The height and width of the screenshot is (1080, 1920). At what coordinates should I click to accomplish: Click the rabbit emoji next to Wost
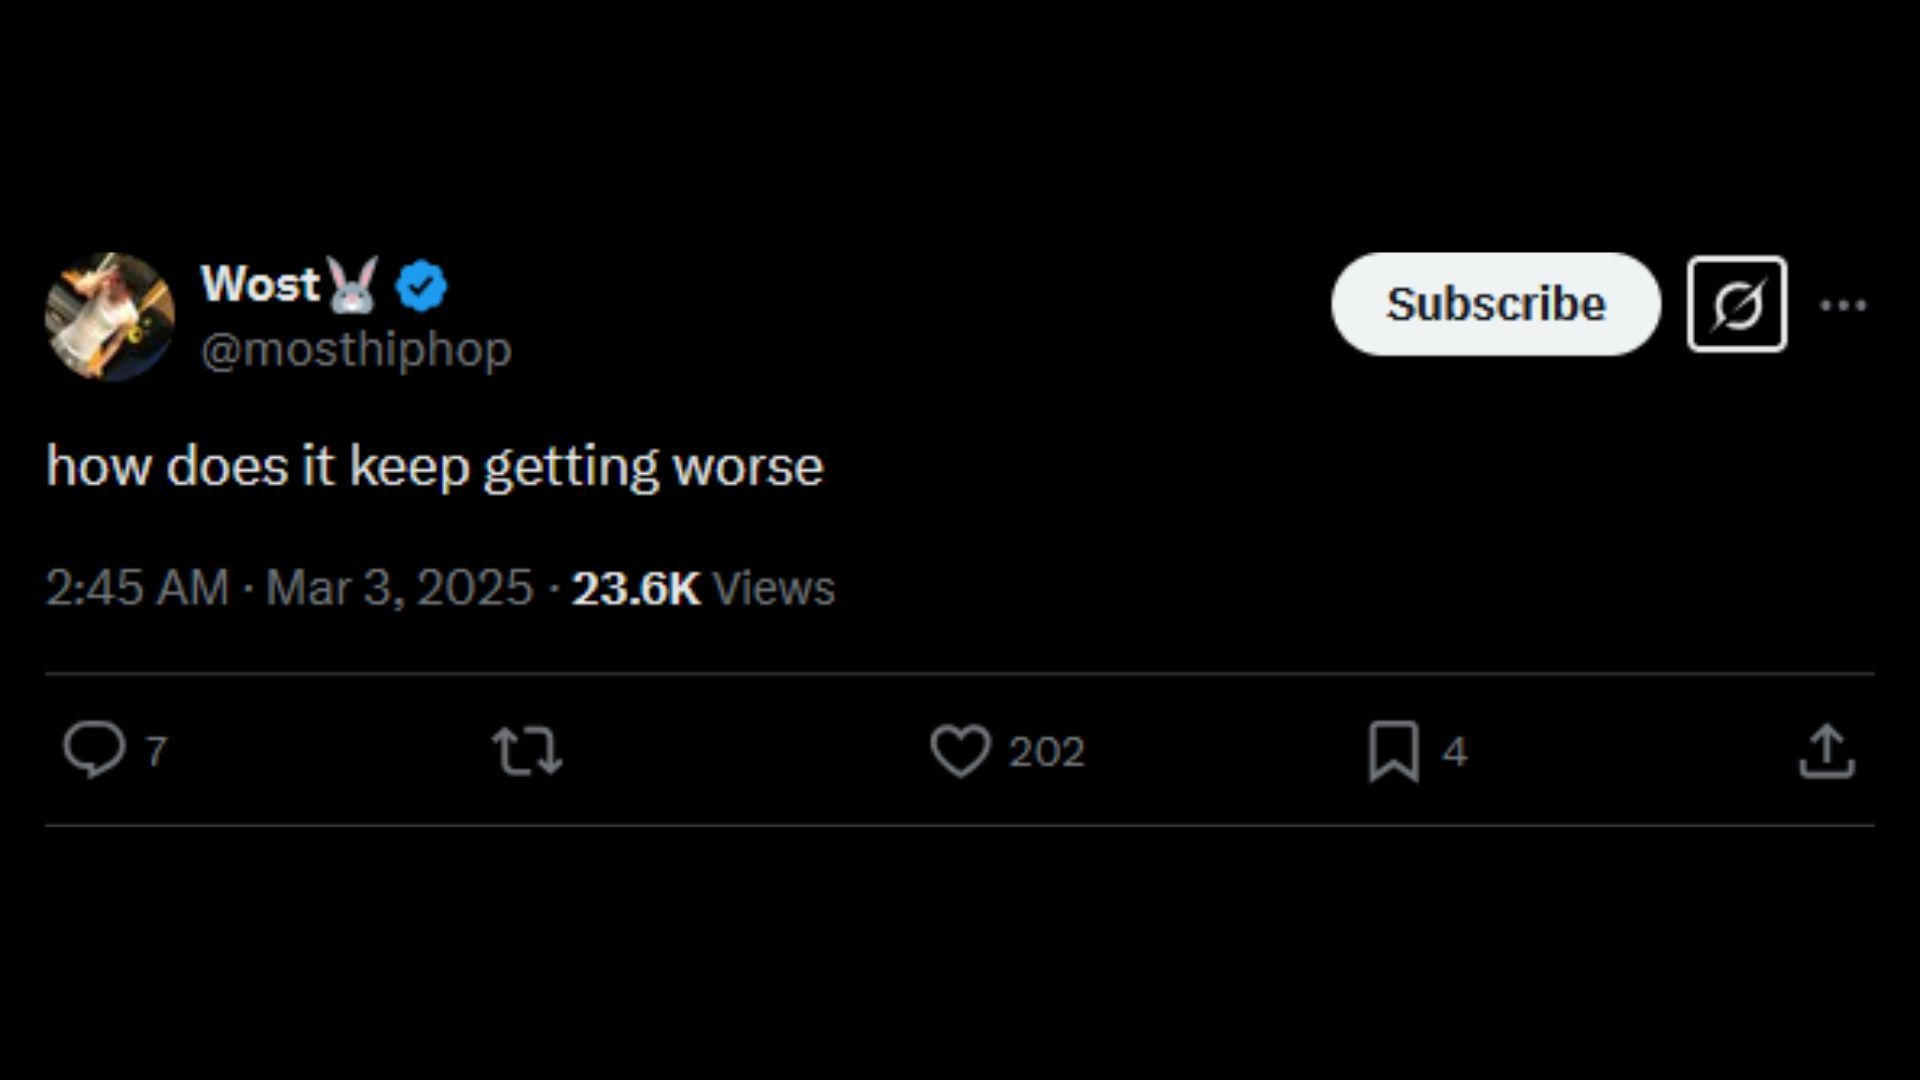click(x=352, y=285)
